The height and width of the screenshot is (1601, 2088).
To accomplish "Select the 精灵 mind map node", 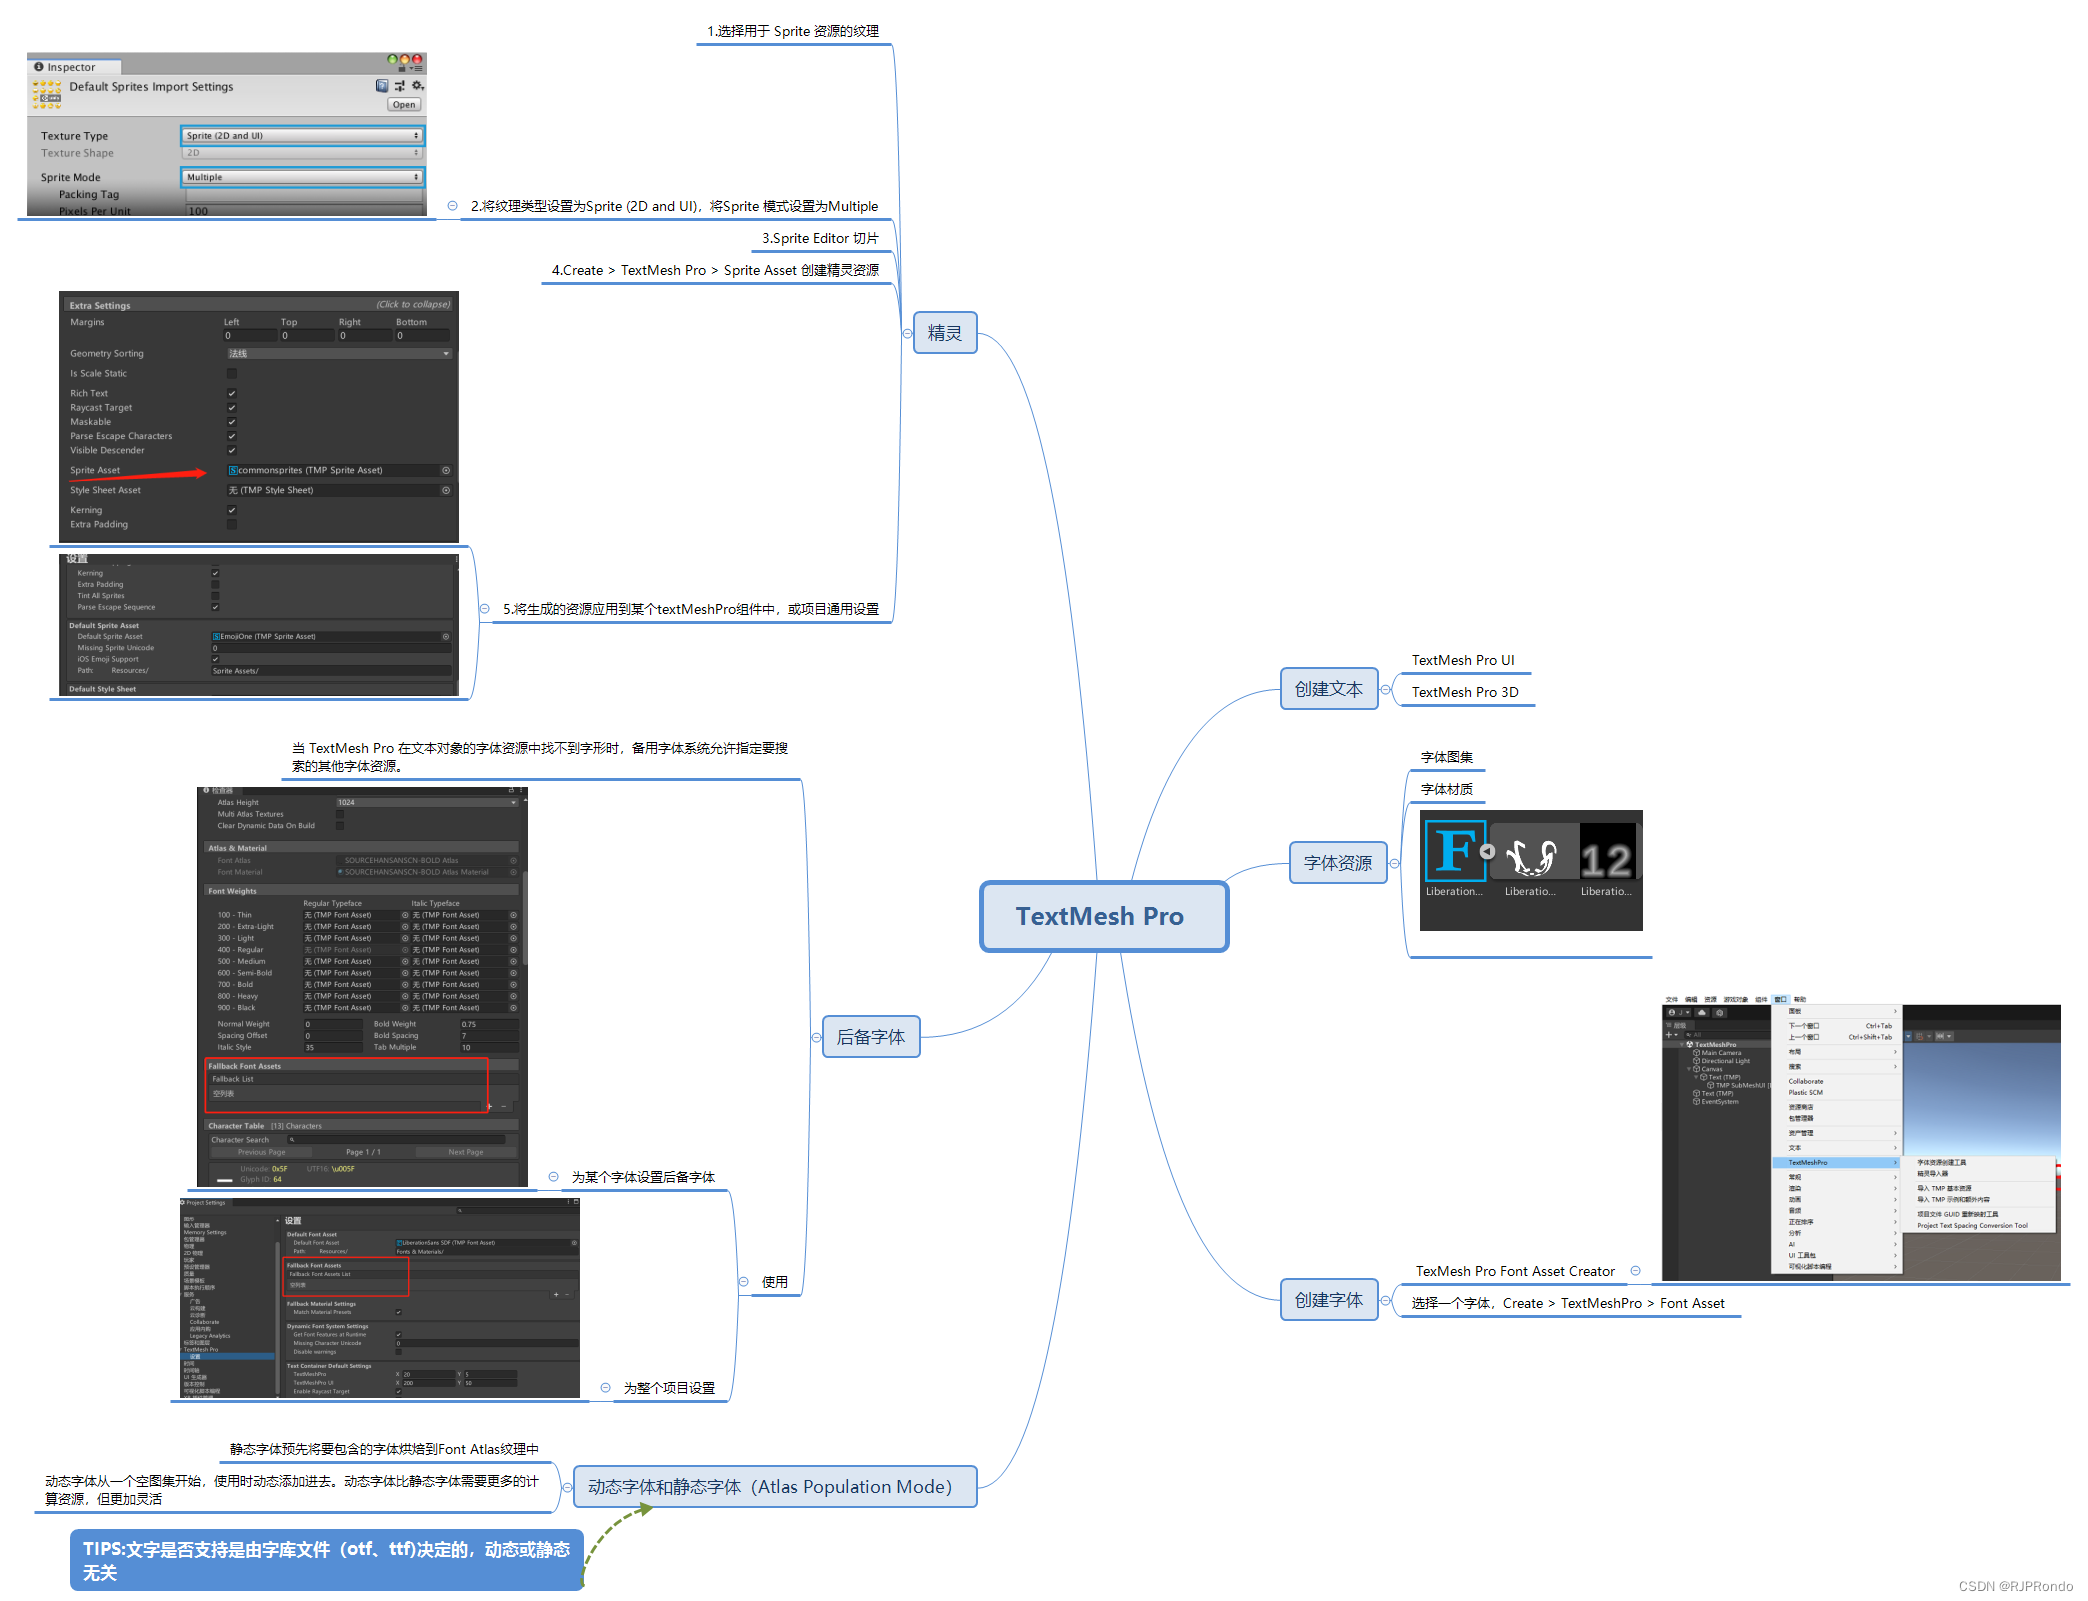I will 945,333.
